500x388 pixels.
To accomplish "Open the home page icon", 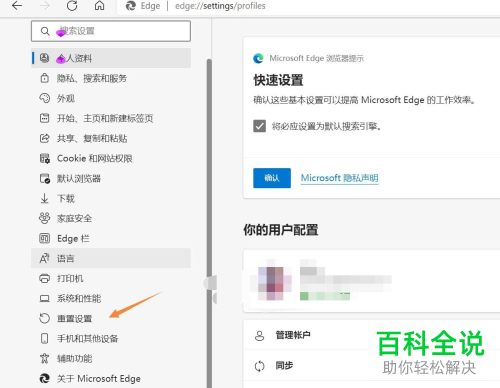I will point(99,6).
